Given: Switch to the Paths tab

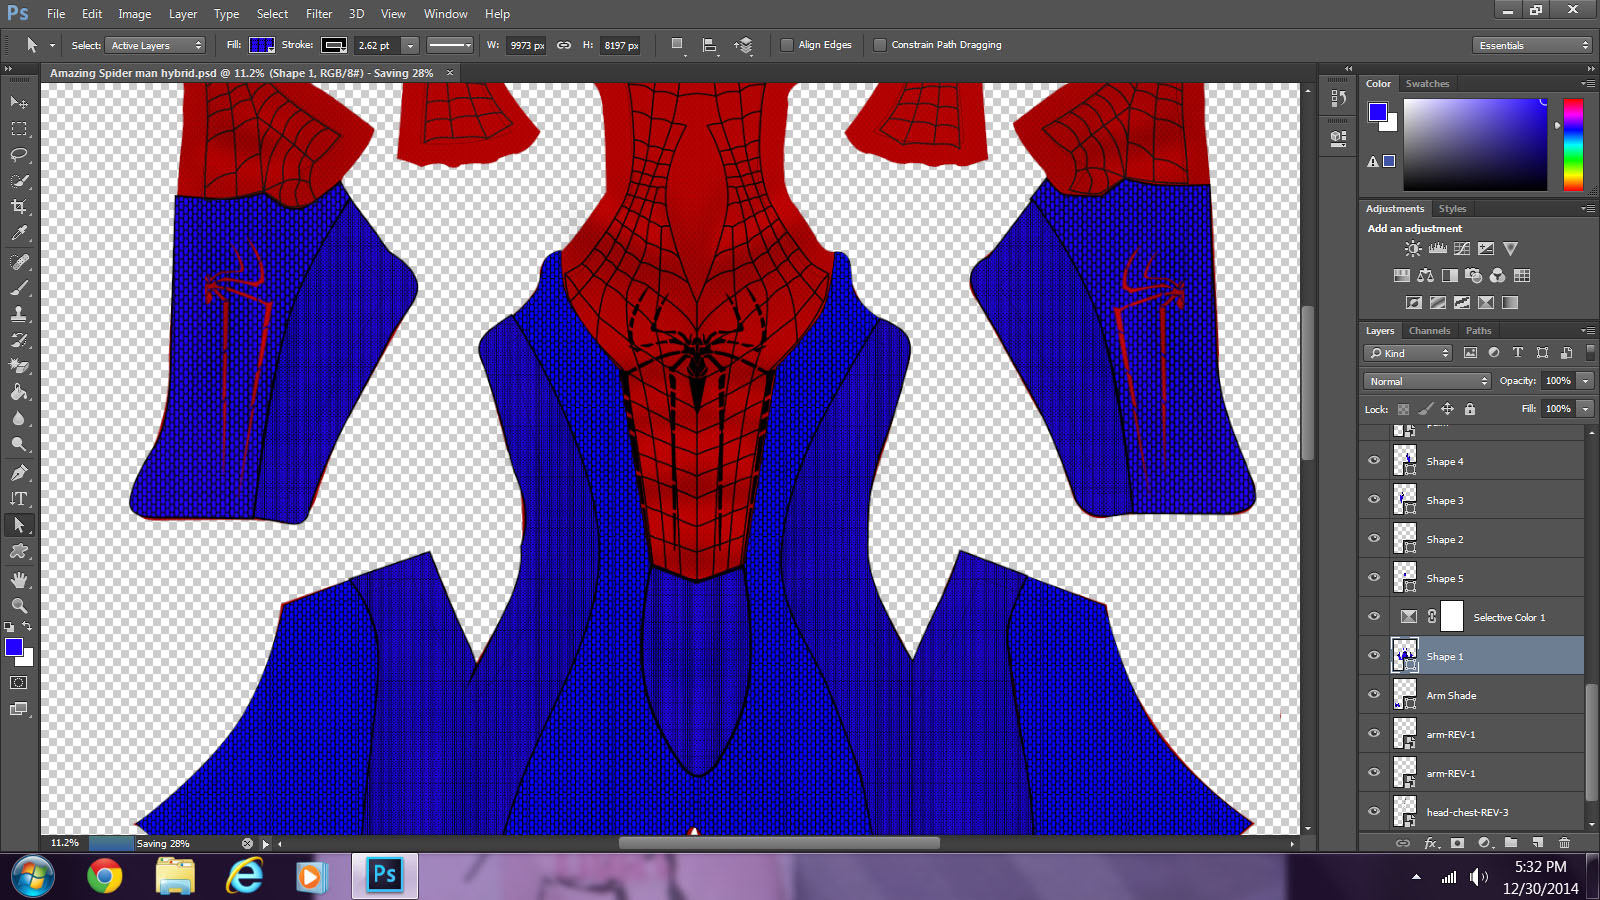Looking at the screenshot, I should tap(1478, 331).
